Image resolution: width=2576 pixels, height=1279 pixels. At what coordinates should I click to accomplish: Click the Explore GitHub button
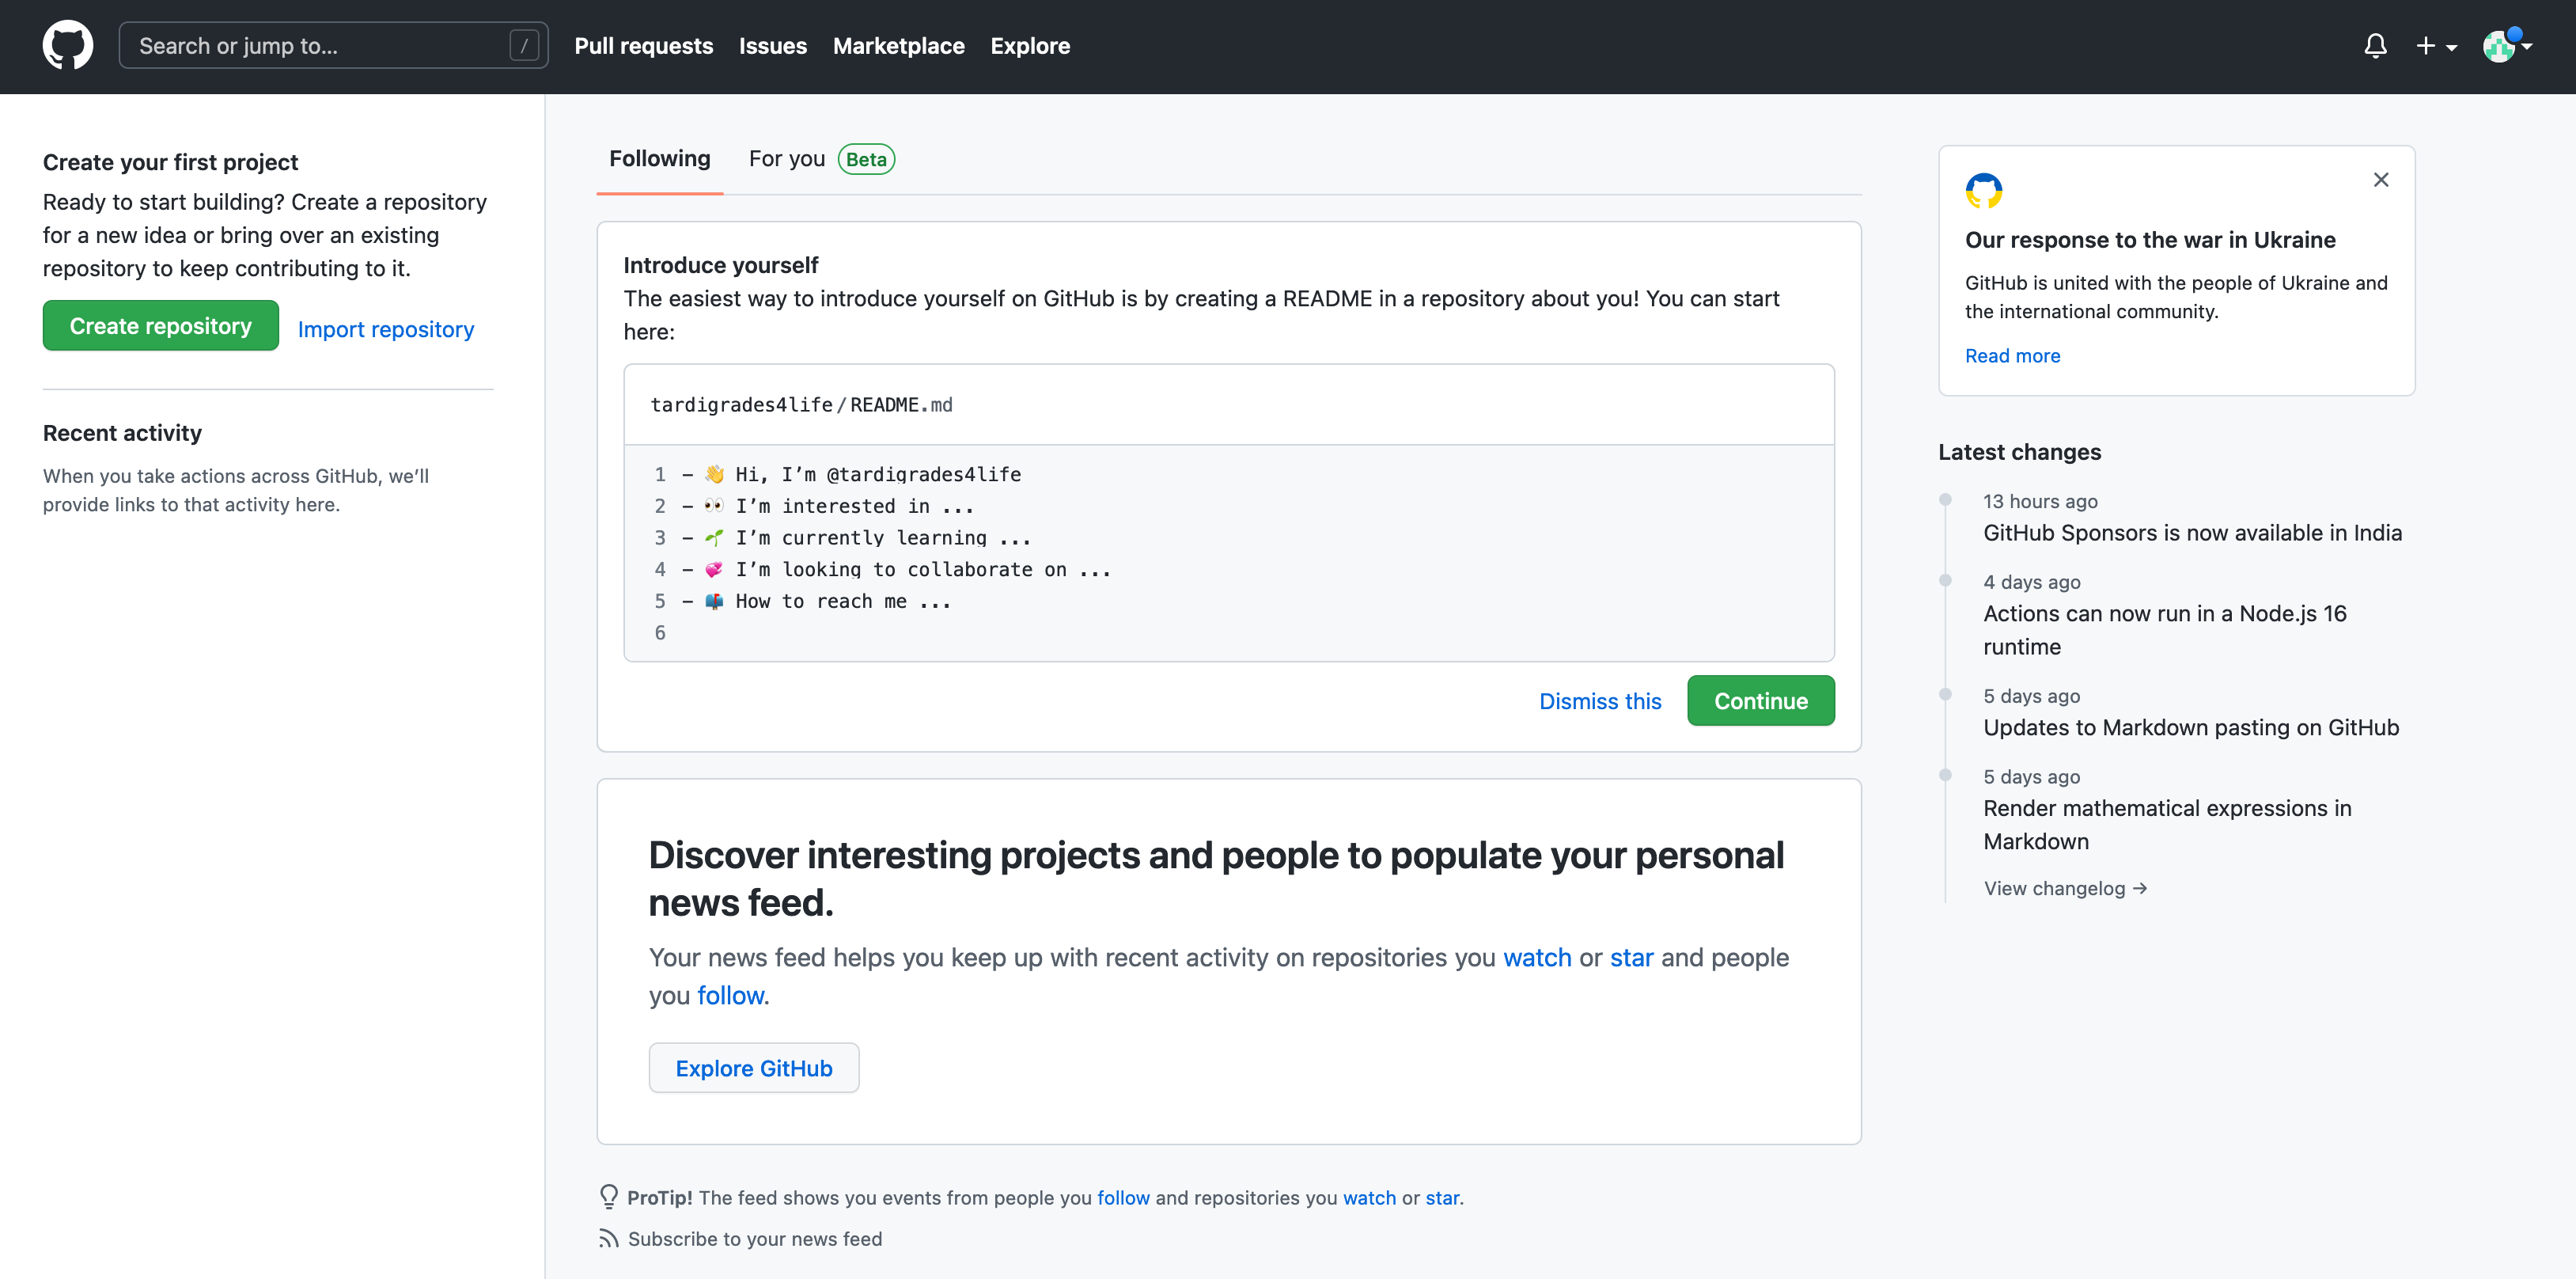click(x=753, y=1068)
